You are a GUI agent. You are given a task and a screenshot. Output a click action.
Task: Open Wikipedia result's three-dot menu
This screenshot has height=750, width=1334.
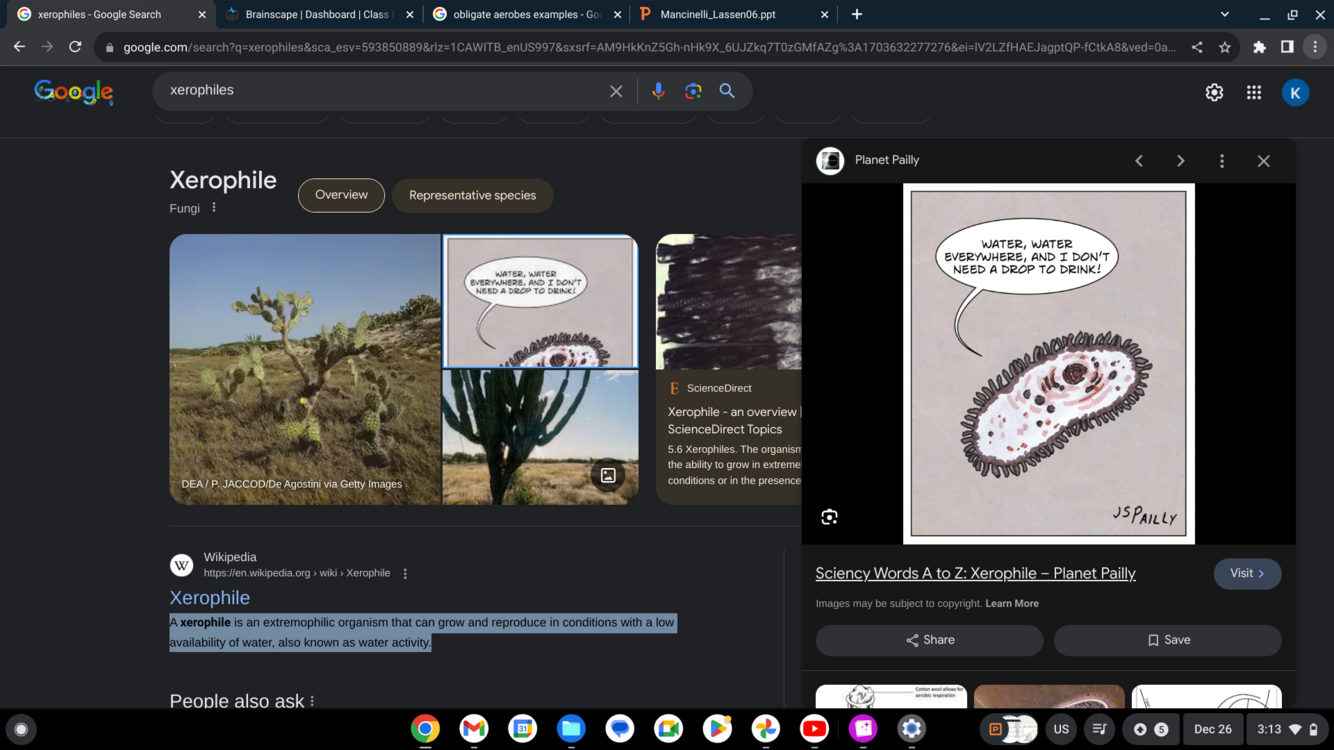[405, 574]
